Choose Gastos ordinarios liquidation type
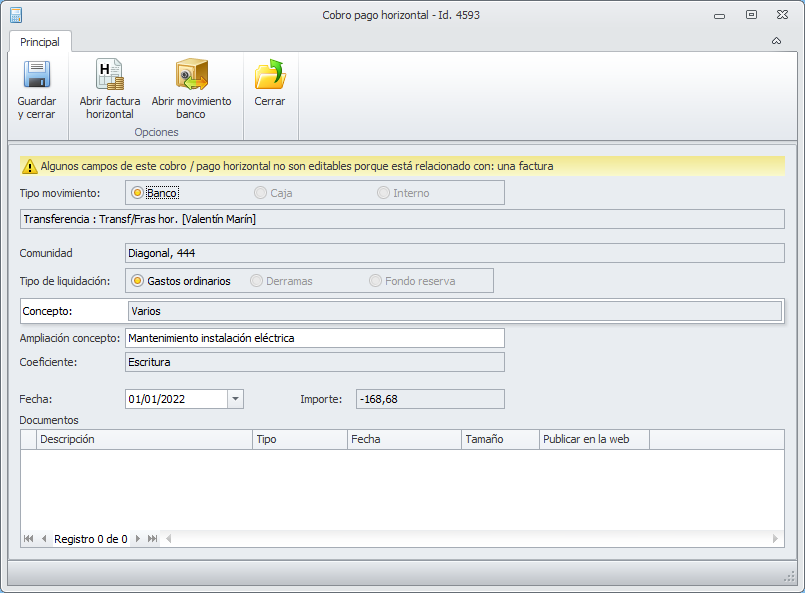This screenshot has height=593, width=805. 138,281
